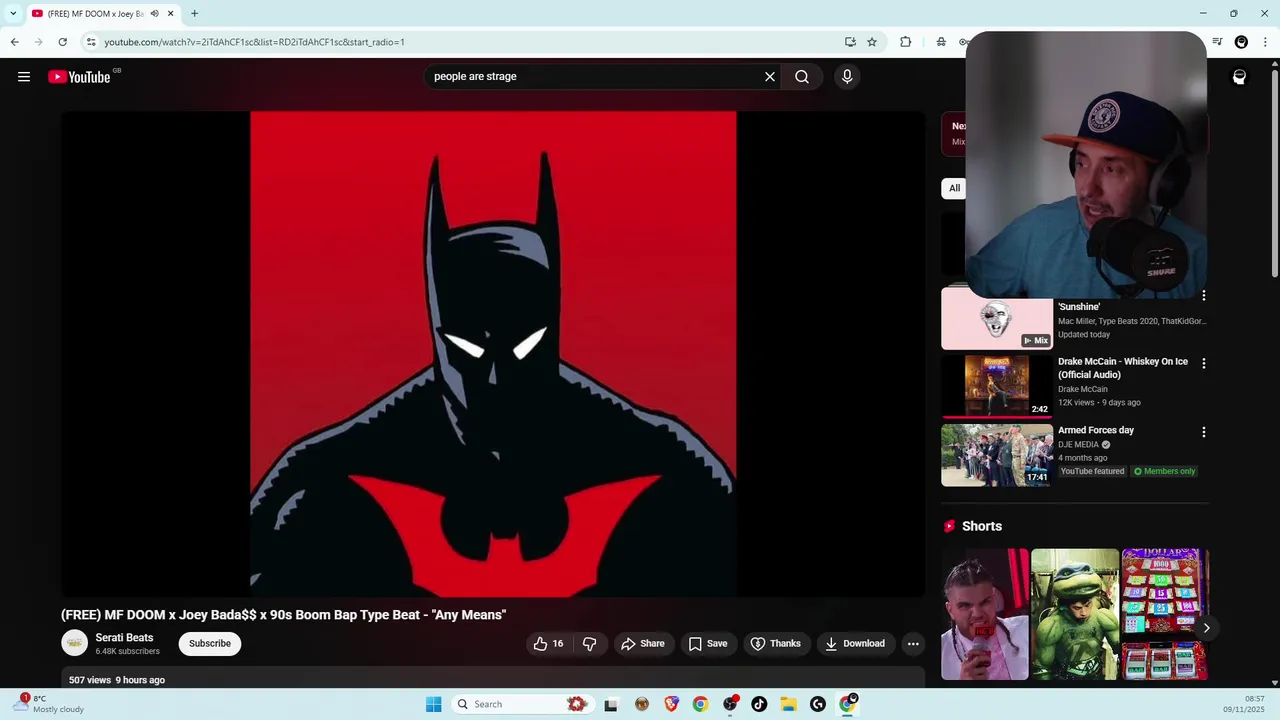Image resolution: width=1280 pixels, height=720 pixels.
Task: Open options for Whiskey On Ice video
Action: (x=1203, y=364)
